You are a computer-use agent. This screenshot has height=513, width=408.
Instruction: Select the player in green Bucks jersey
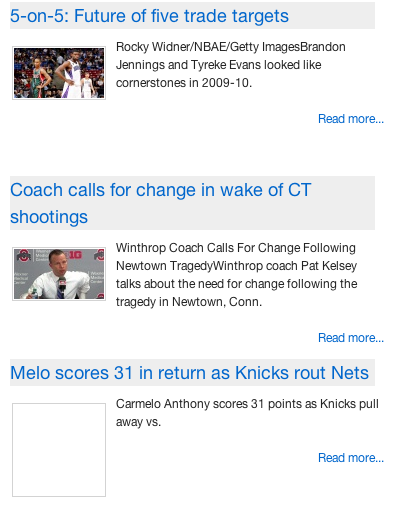[39, 78]
